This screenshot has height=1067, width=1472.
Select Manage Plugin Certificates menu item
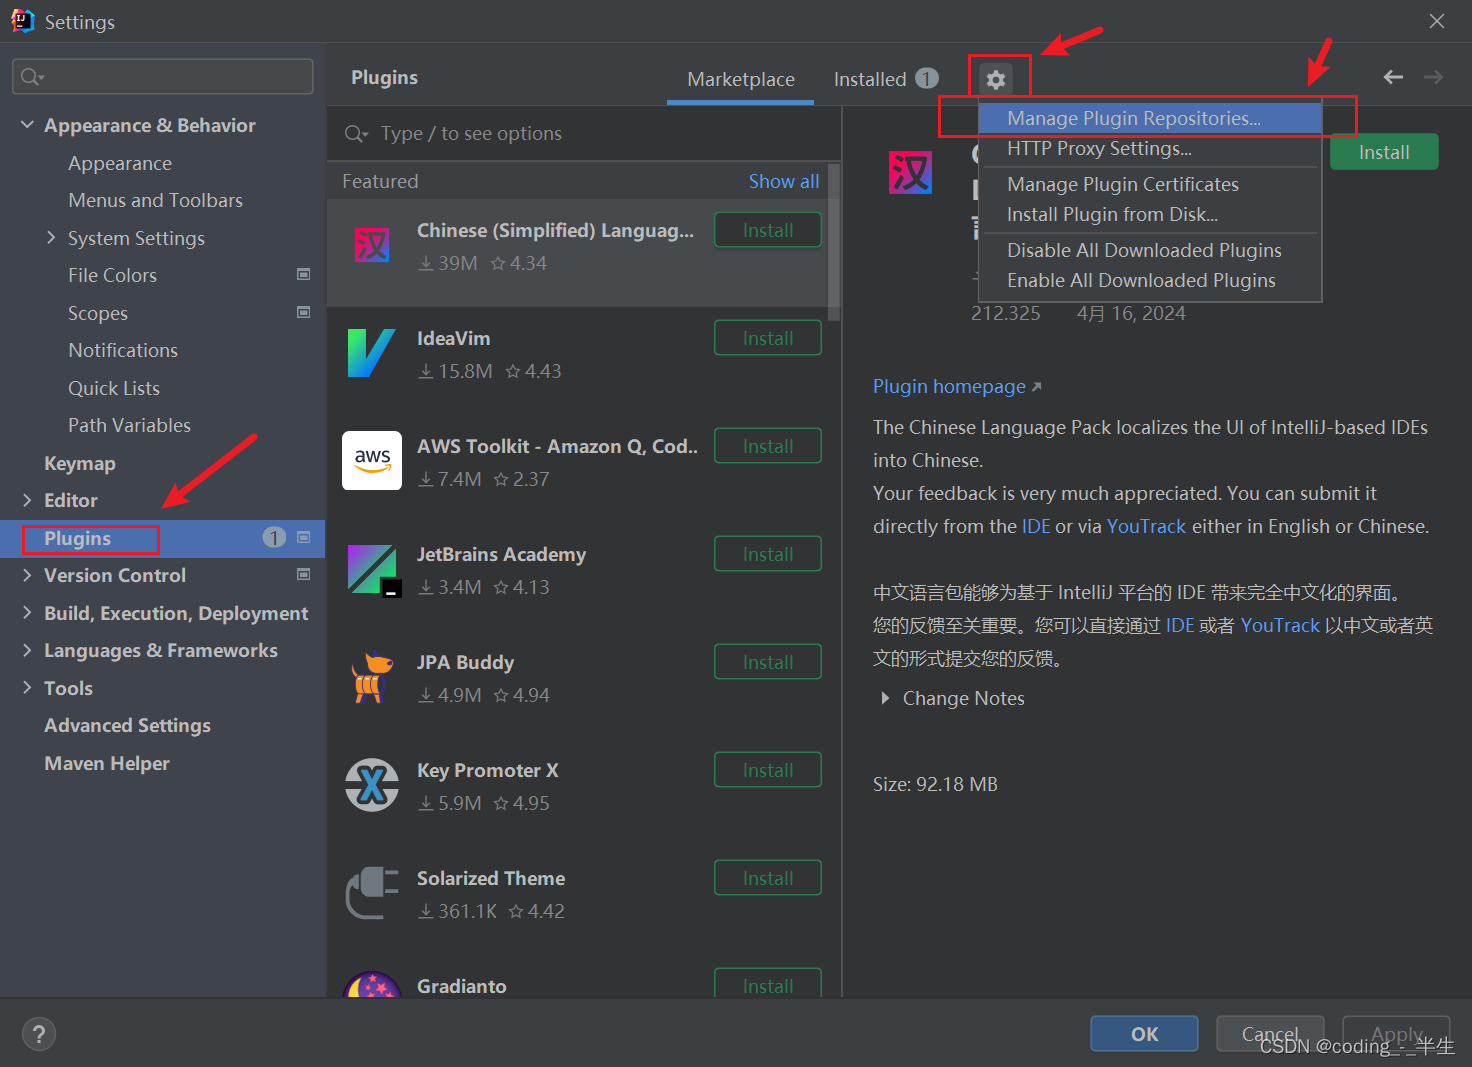coord(1150,184)
